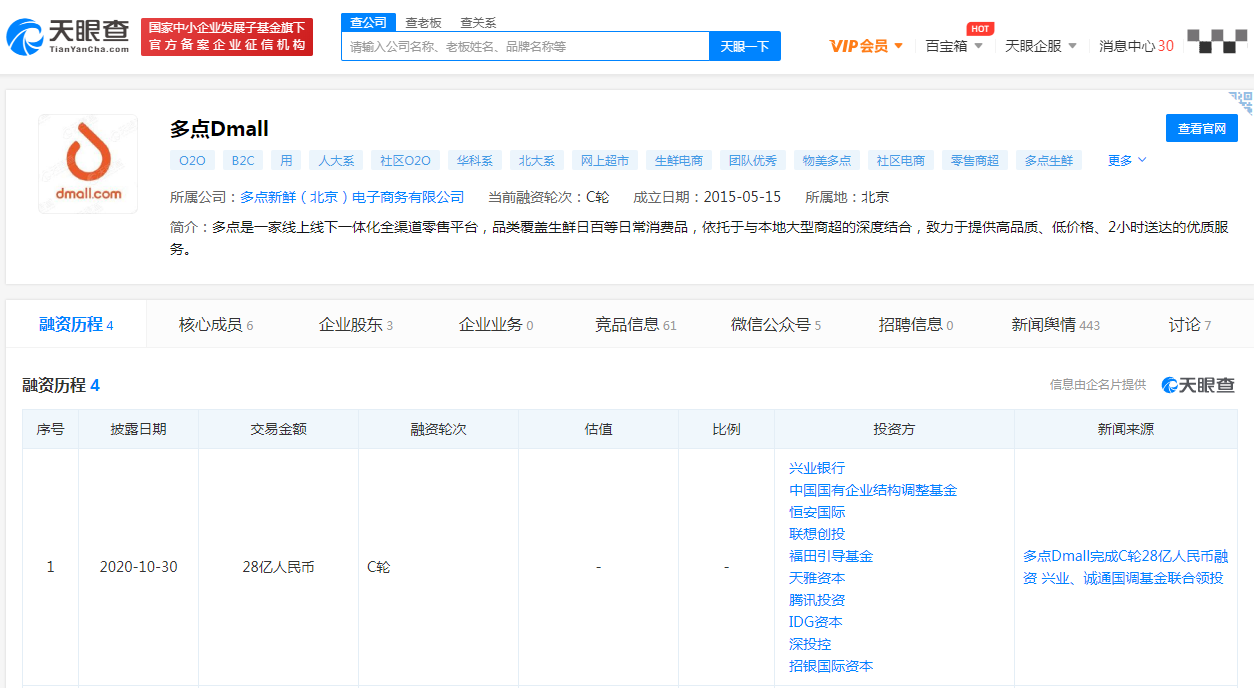Switch to the 企业业务 tab
Screen dimensions: 1254x688
[496, 324]
